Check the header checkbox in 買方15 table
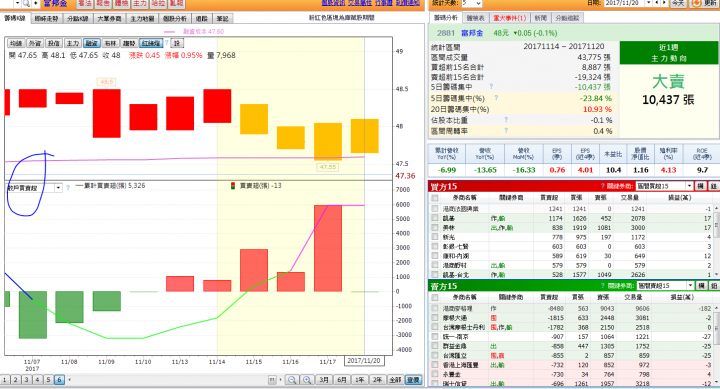 (x=435, y=198)
